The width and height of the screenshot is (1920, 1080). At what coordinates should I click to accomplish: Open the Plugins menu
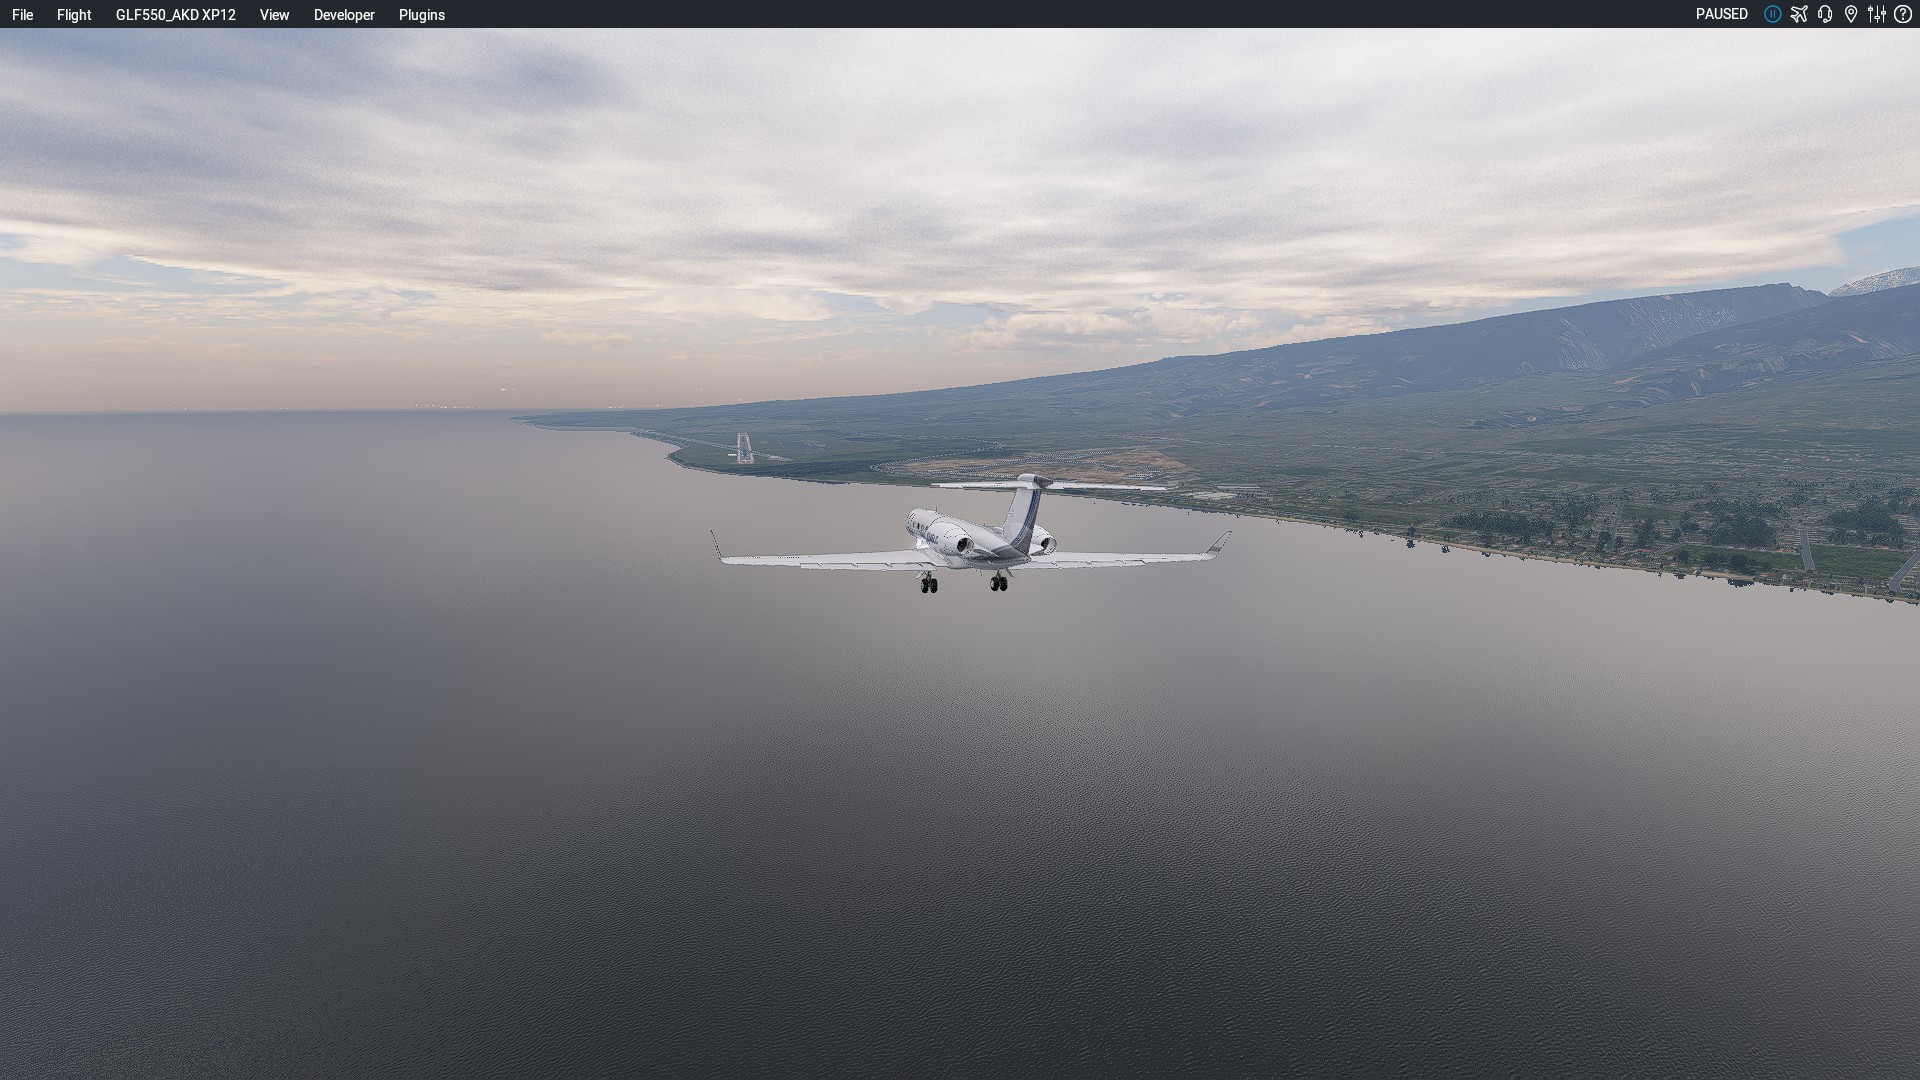click(x=421, y=15)
